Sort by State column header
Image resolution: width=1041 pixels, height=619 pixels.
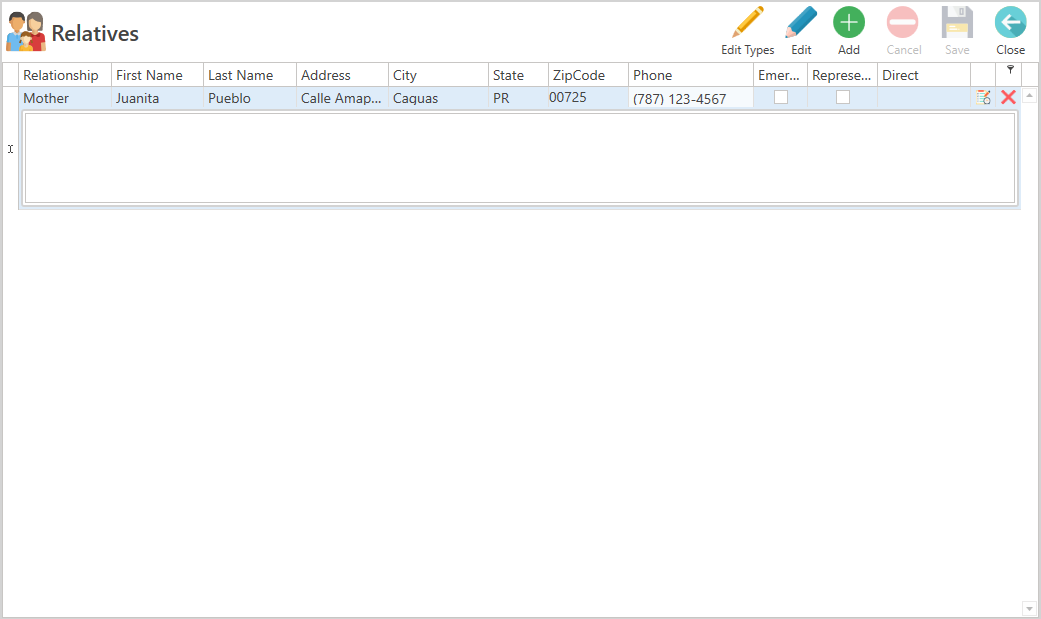point(519,75)
